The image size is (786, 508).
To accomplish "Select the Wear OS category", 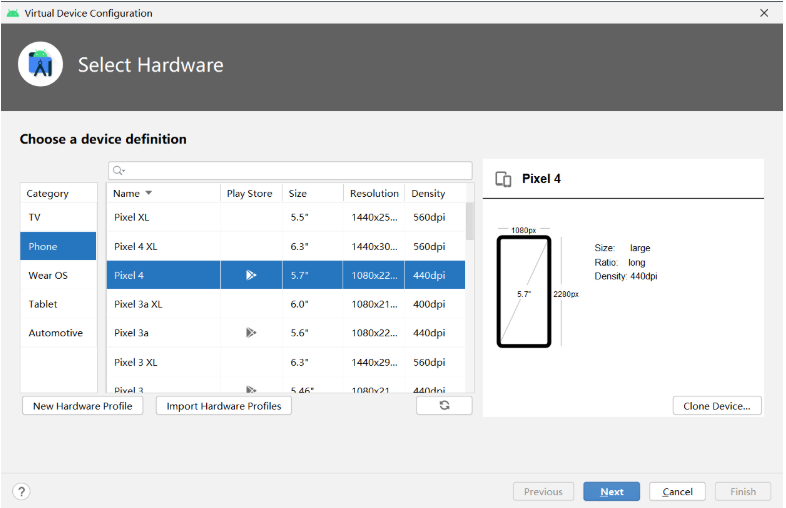I will (x=58, y=275).
